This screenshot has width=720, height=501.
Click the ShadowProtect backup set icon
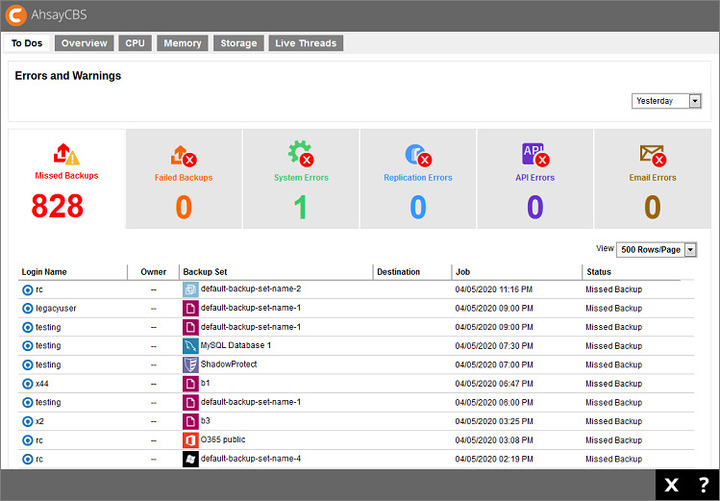click(190, 365)
